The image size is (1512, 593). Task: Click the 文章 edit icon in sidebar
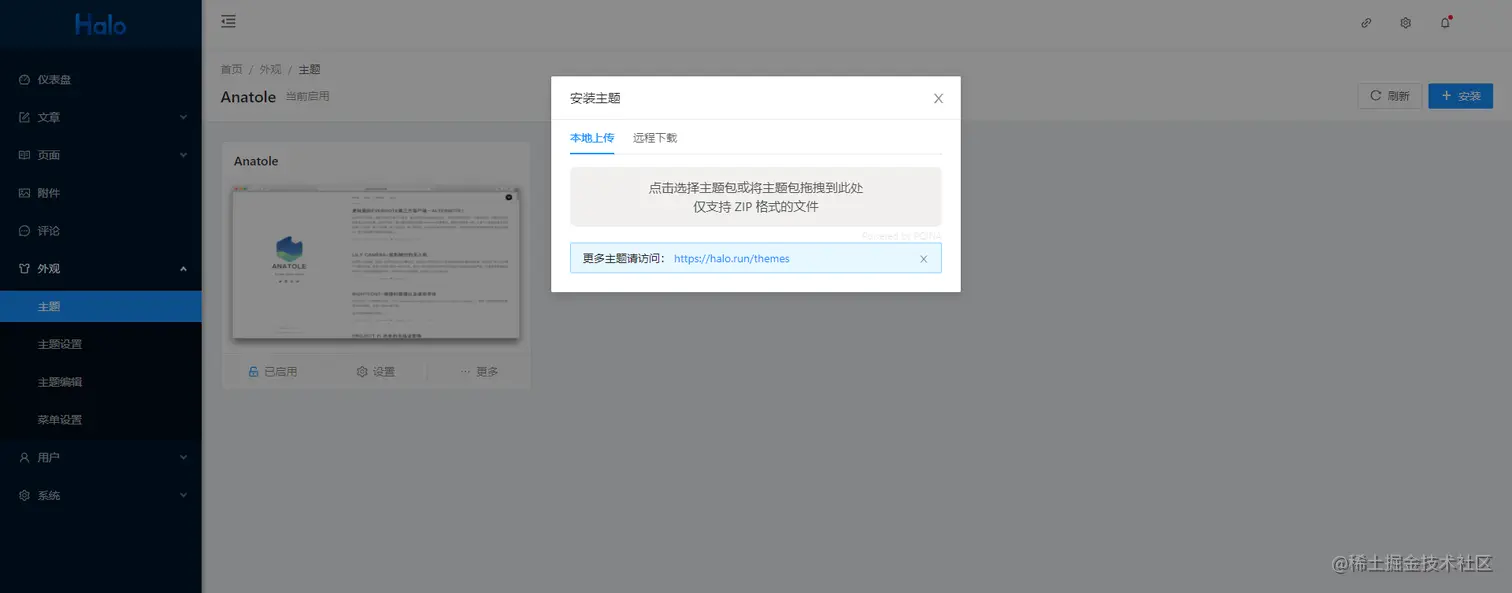tap(25, 117)
